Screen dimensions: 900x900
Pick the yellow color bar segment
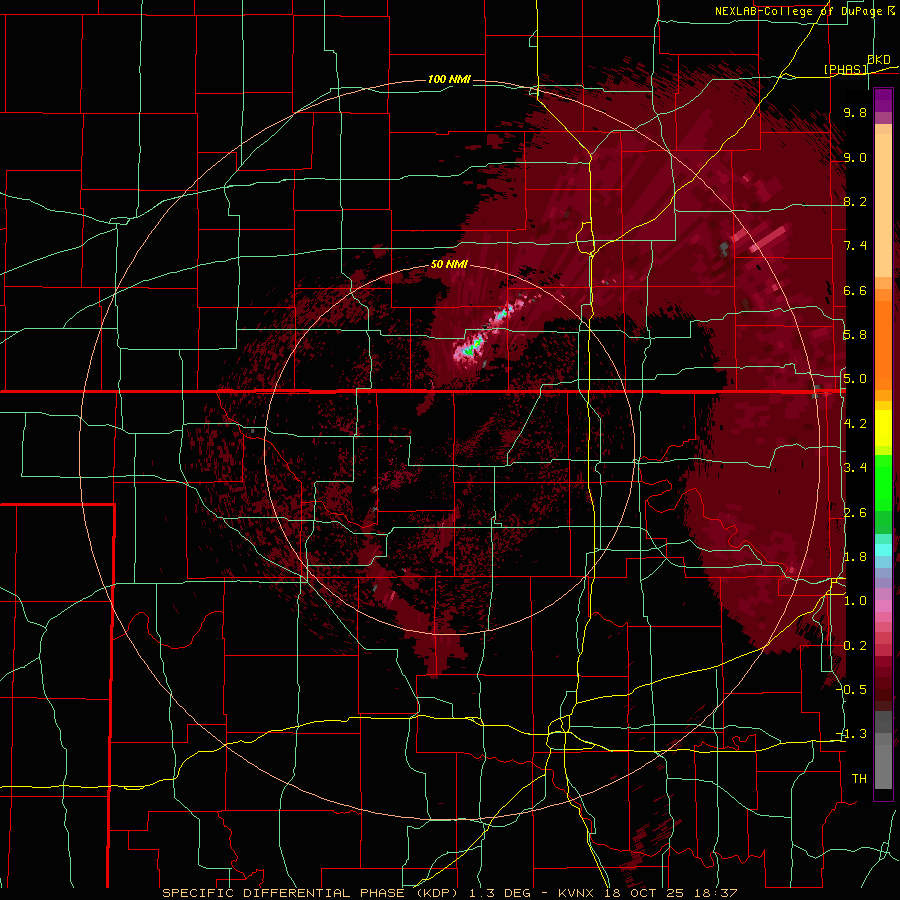click(883, 428)
